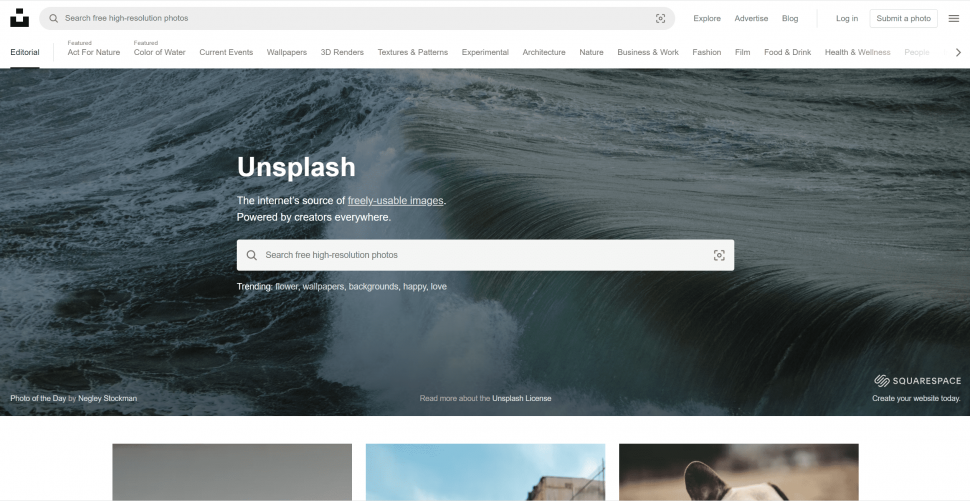Viewport: 970px width, 501px height.
Task: Open the hamburger menu icon
Action: click(x=953, y=19)
